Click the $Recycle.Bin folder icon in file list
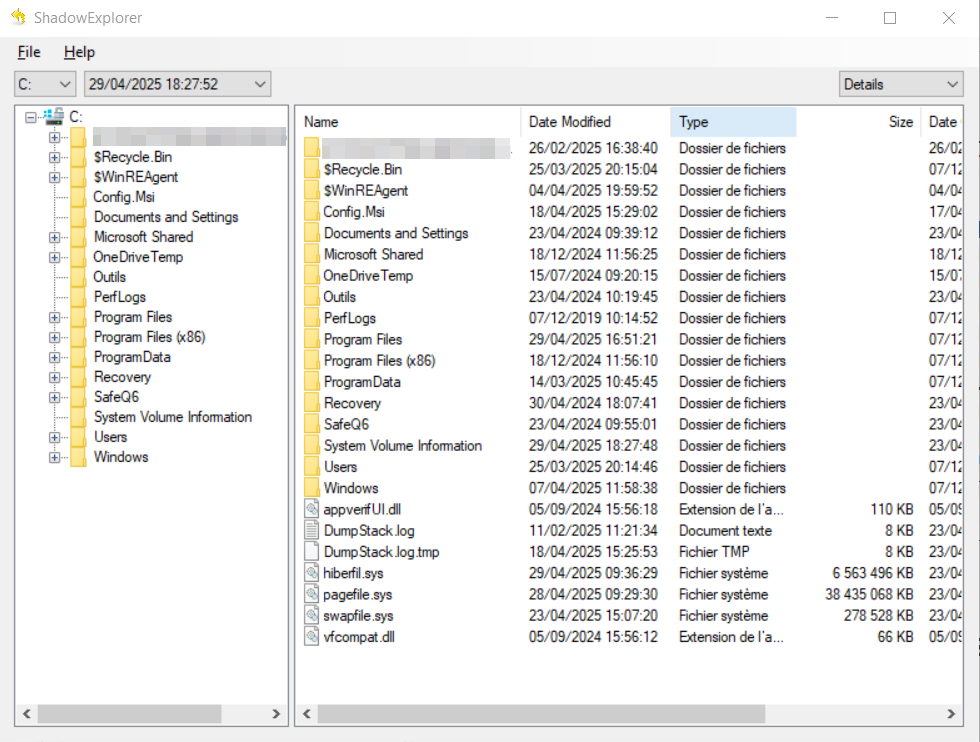Image resolution: width=980 pixels, height=742 pixels. tap(311, 169)
